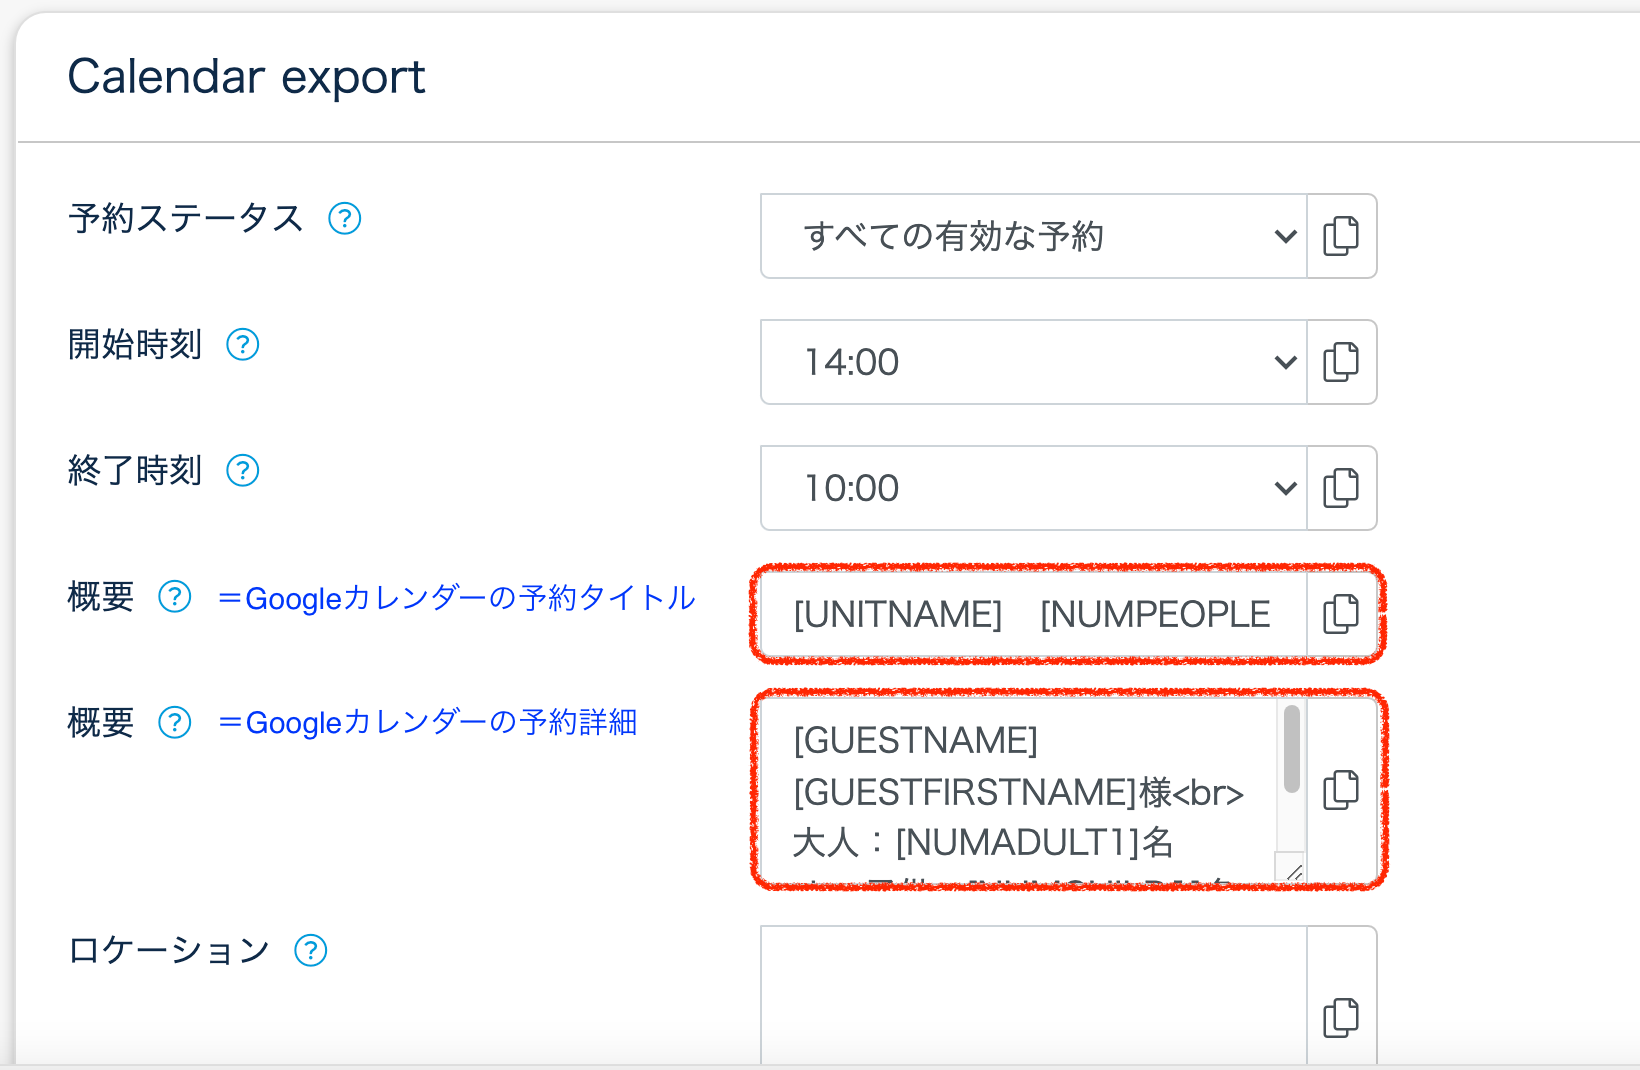Click copy icon beside 予約ステータス dropdown
This screenshot has height=1070, width=1640.
(1341, 236)
